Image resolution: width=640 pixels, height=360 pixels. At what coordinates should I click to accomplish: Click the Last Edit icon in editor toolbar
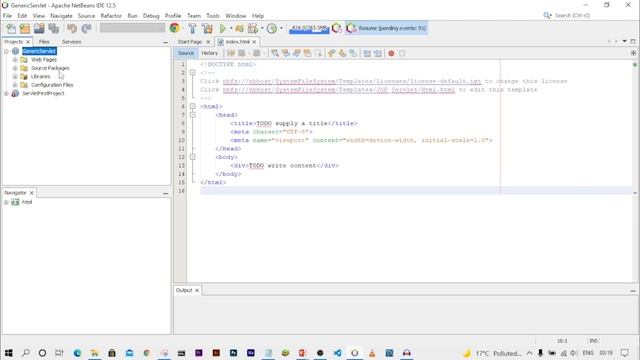231,53
